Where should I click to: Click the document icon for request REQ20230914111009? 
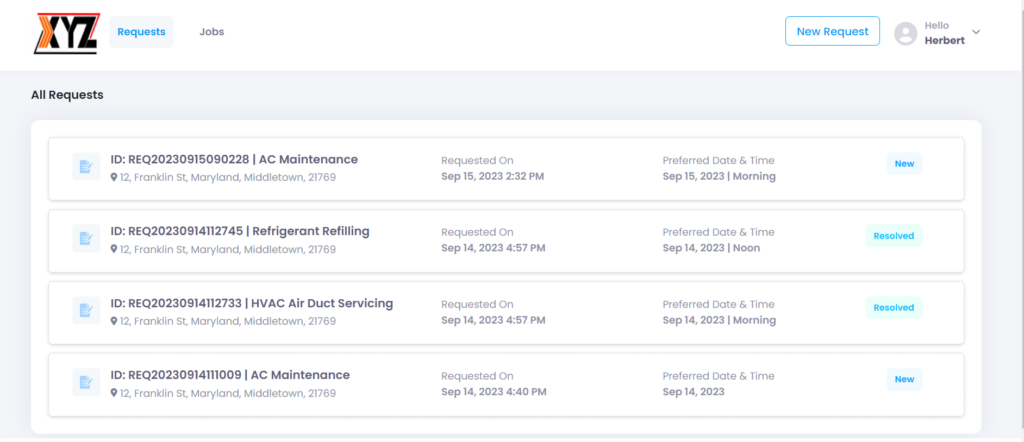pyautogui.click(x=86, y=383)
